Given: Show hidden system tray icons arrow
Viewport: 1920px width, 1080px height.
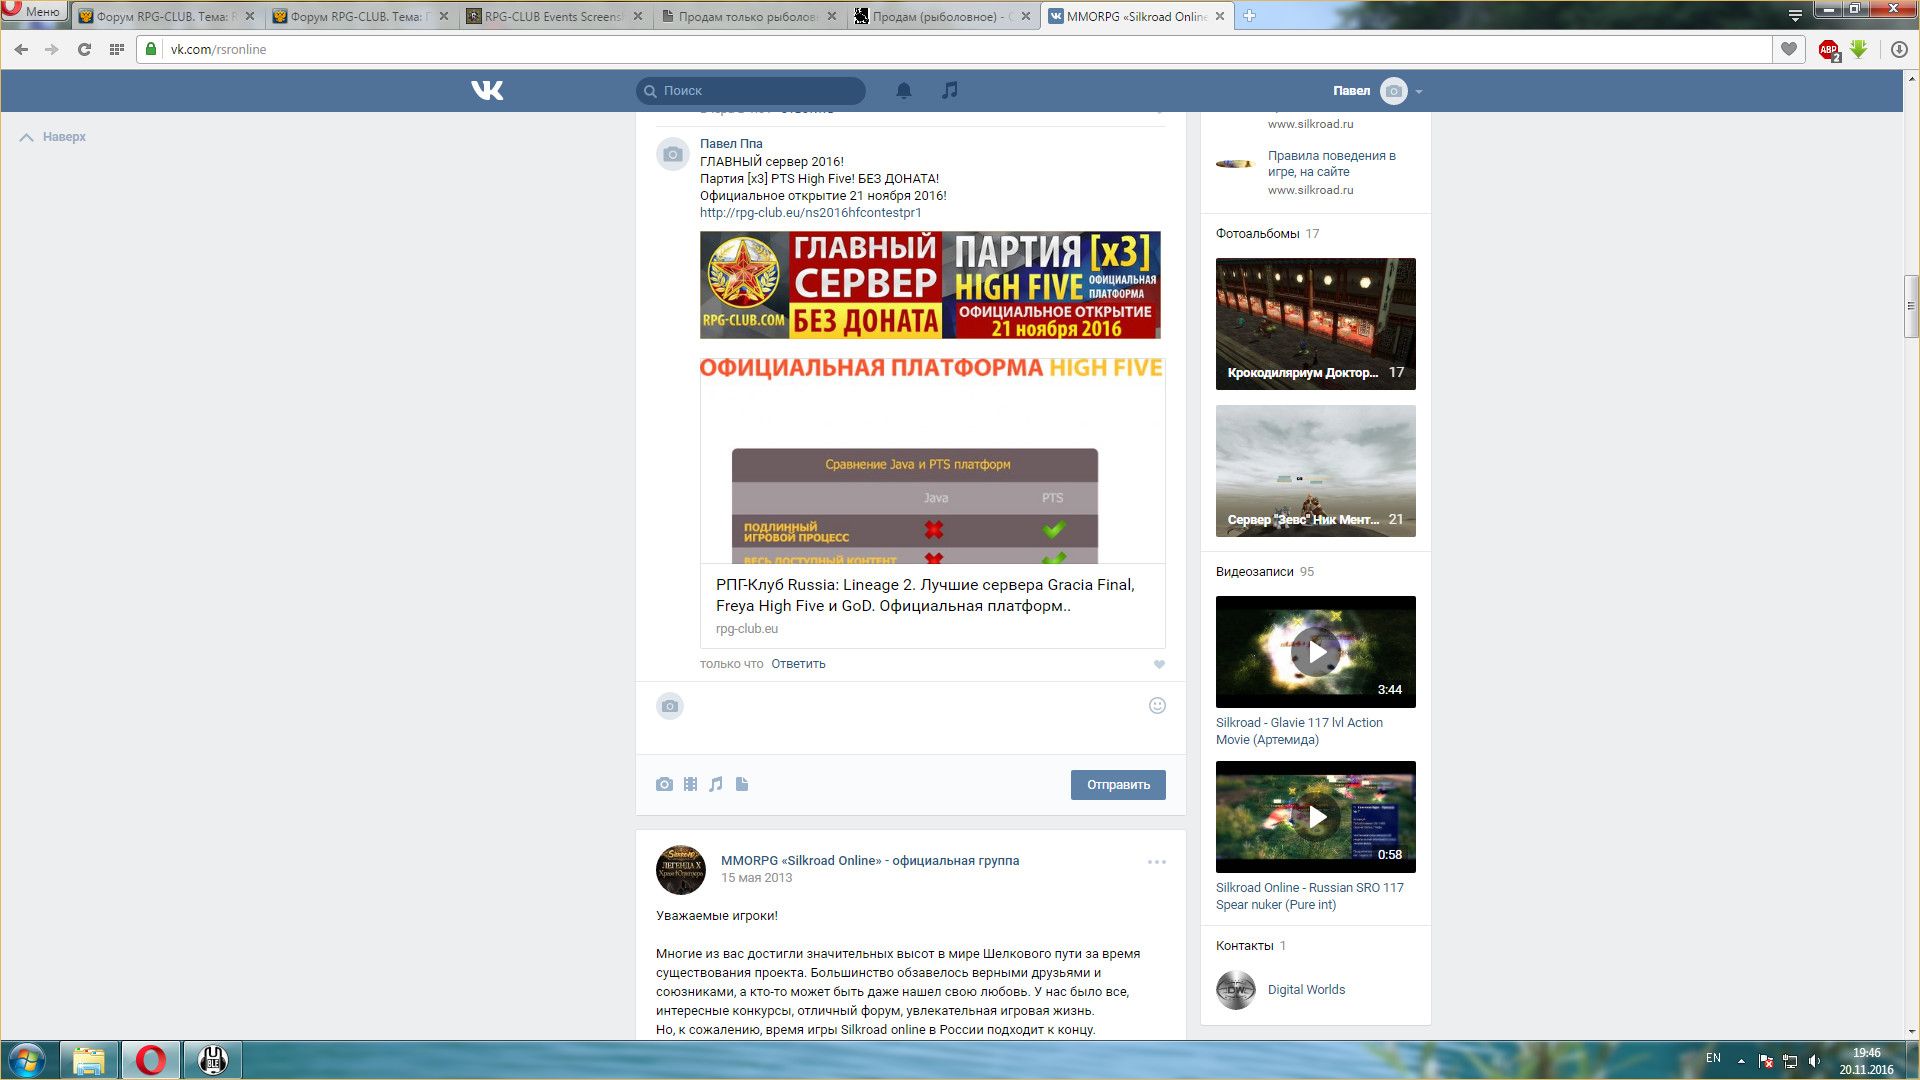Looking at the screenshot, I should coord(1741,1061).
